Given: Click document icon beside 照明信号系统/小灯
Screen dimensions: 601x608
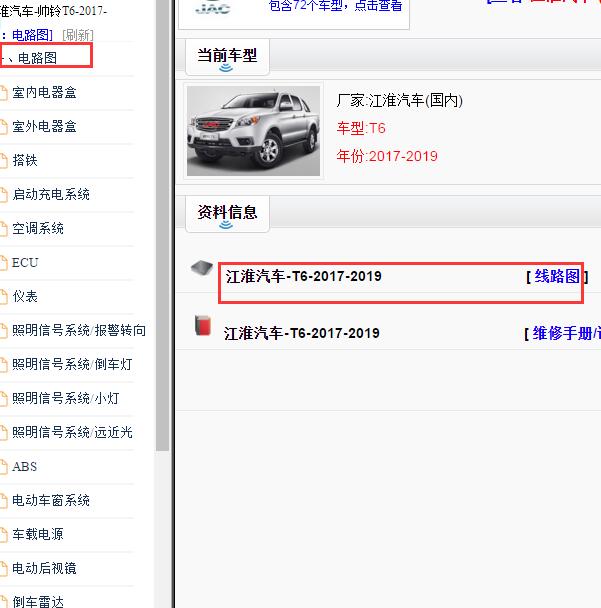Looking at the screenshot, I should point(3,399).
